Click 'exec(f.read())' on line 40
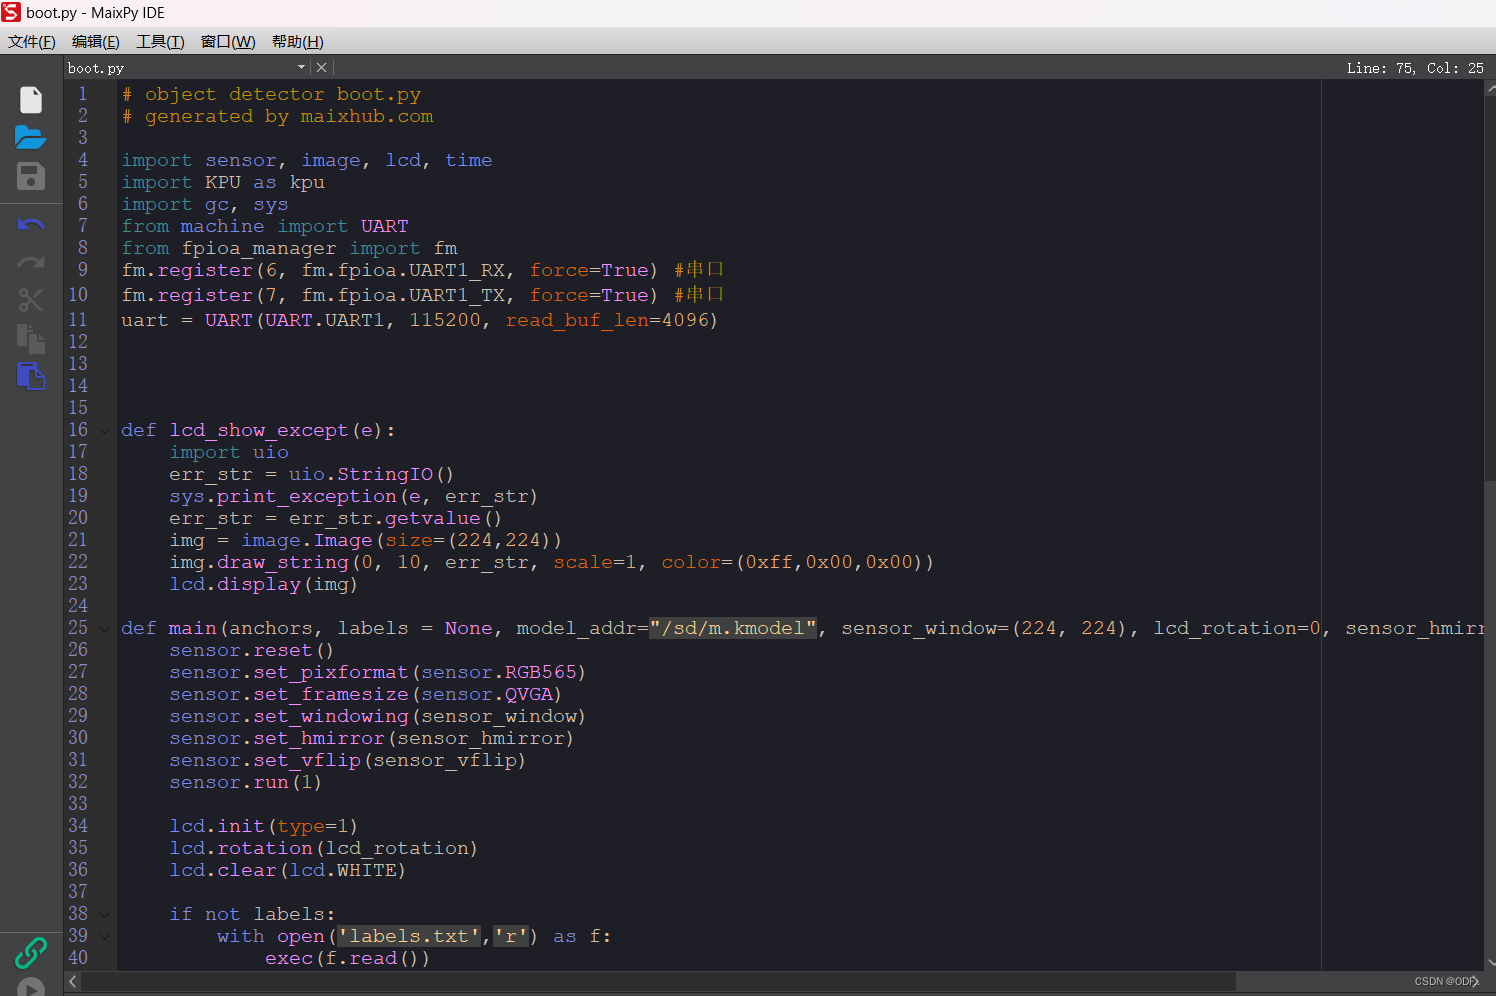 click(347, 958)
